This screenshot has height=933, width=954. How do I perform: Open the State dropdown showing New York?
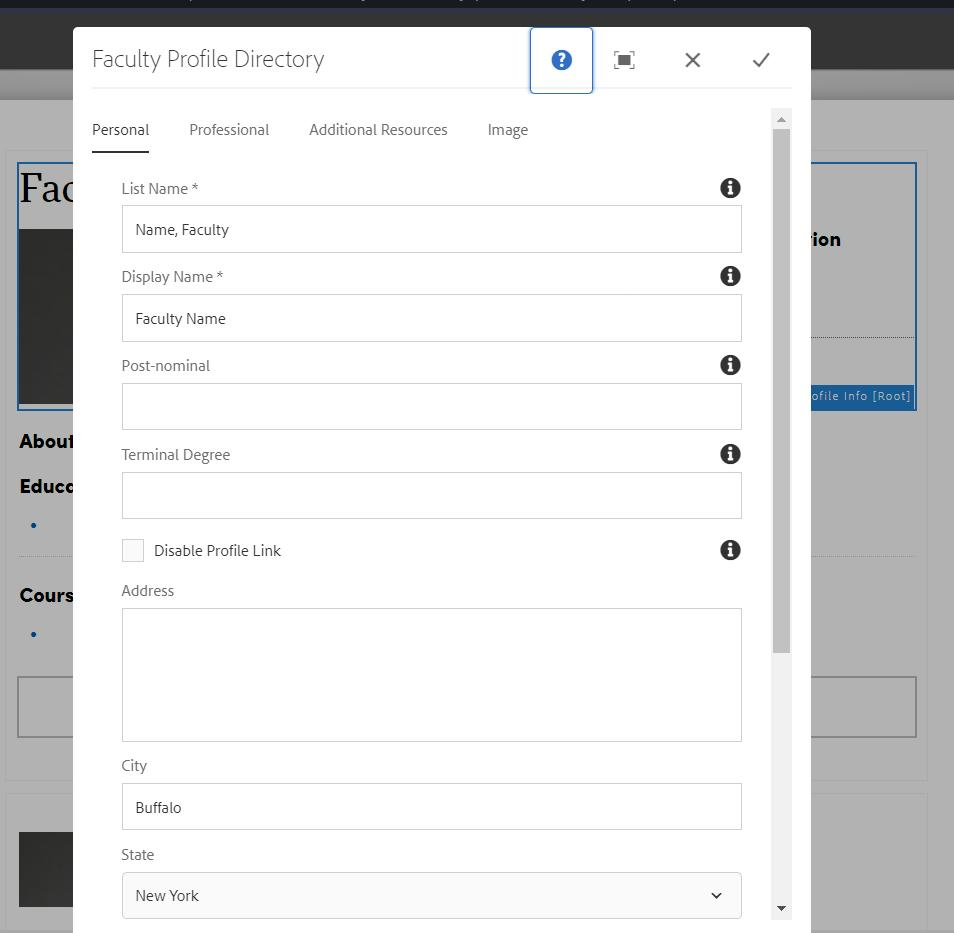click(x=431, y=895)
